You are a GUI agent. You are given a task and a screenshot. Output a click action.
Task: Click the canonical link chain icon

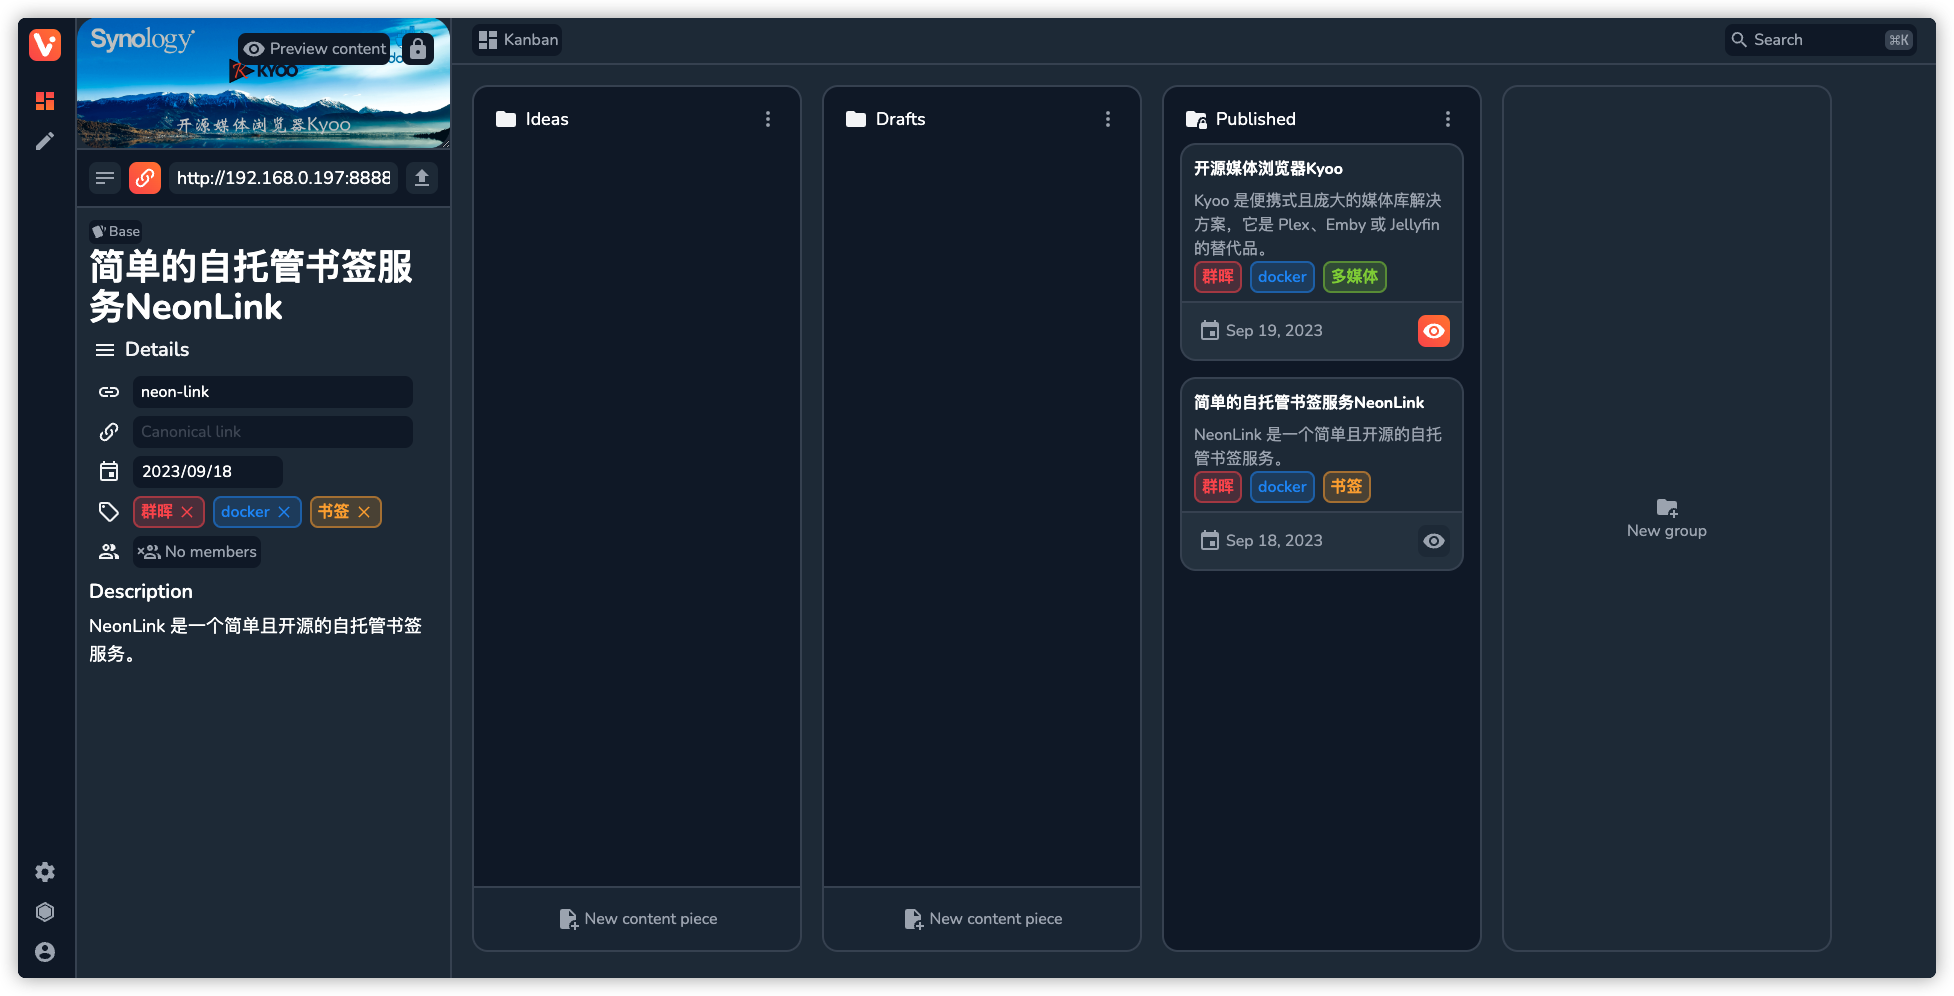click(x=109, y=432)
